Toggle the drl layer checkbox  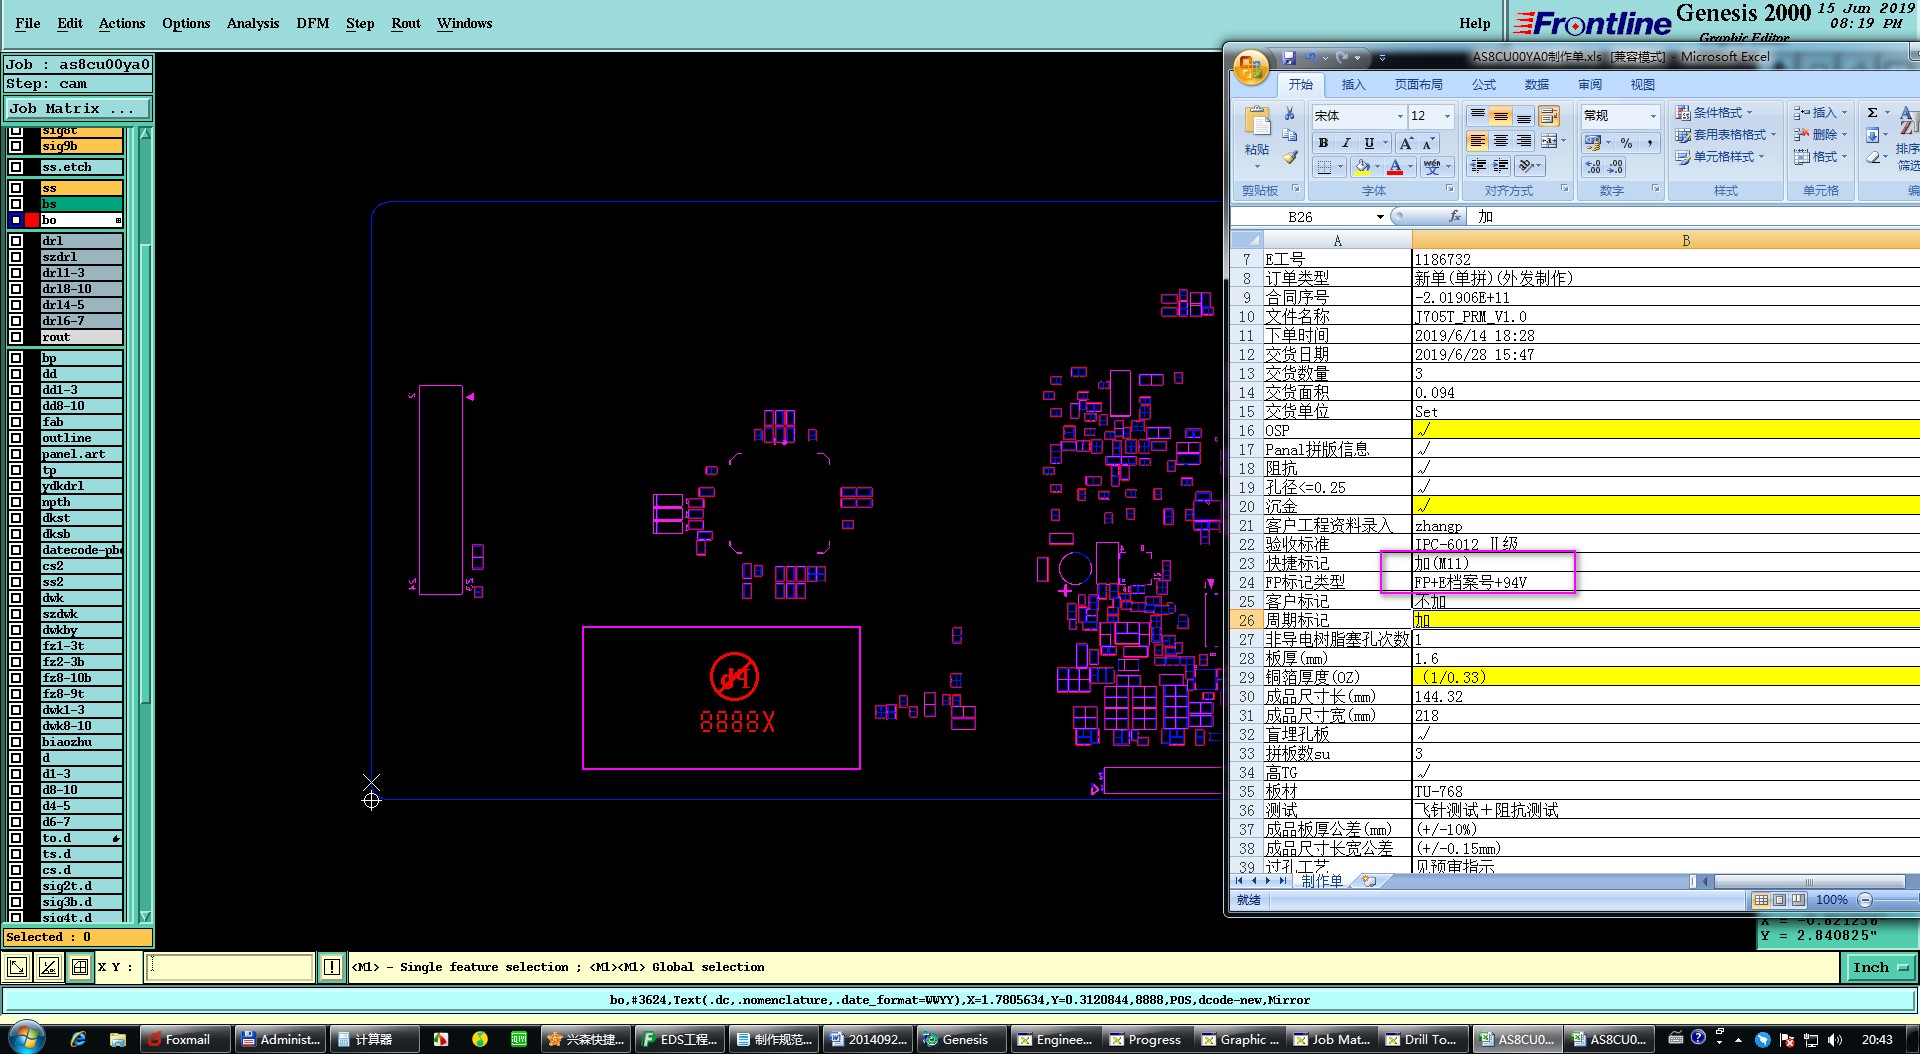16,241
